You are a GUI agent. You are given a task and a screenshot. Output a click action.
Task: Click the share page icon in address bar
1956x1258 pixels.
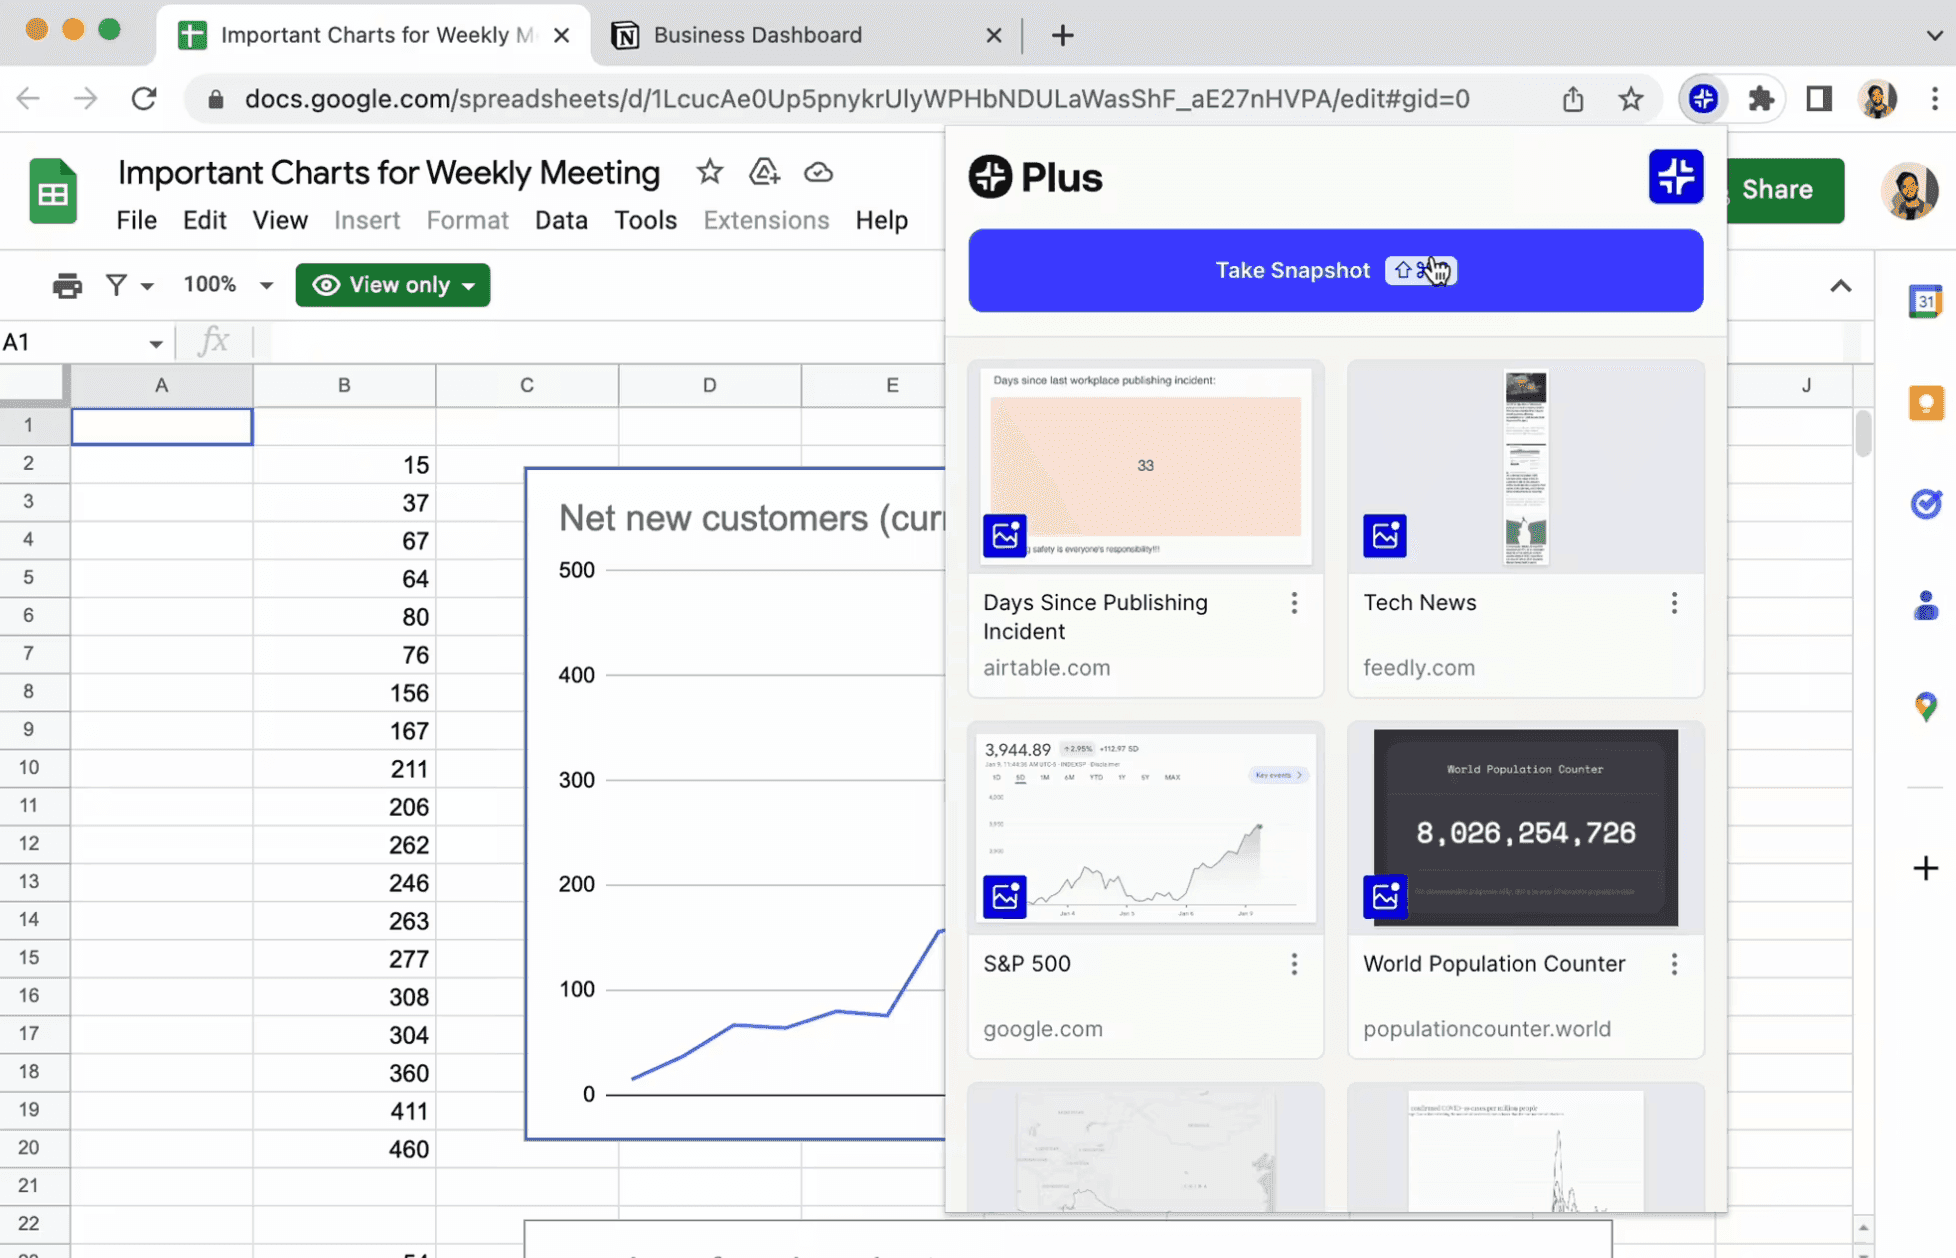[x=1573, y=99]
